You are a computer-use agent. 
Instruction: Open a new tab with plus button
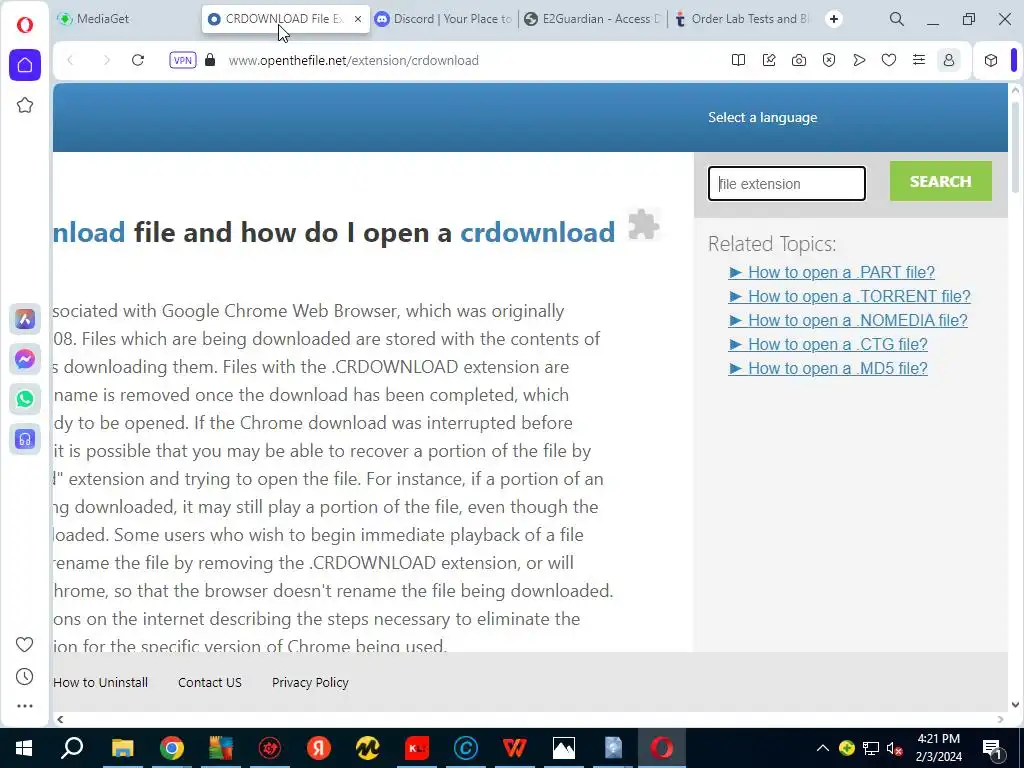[833, 19]
